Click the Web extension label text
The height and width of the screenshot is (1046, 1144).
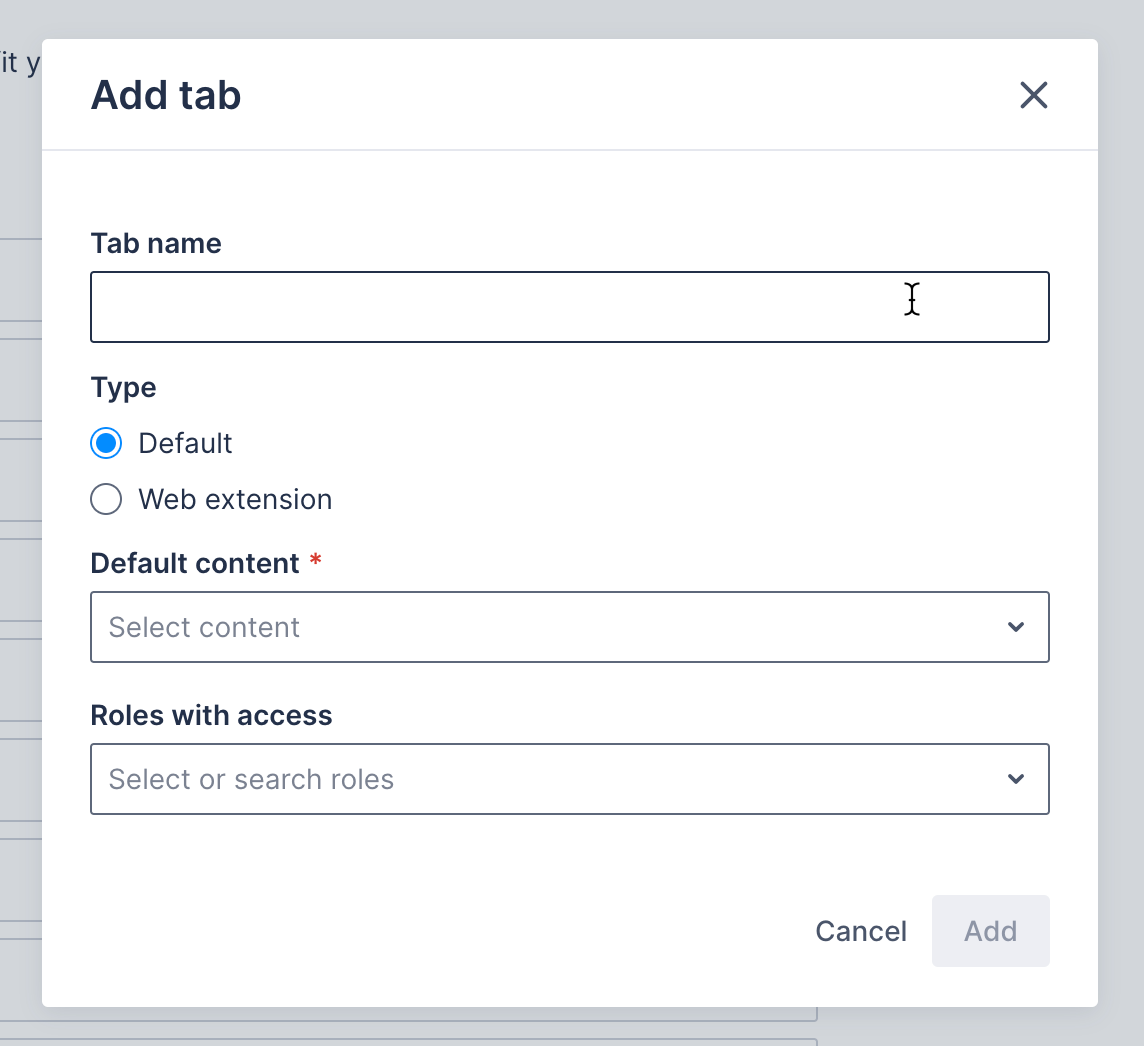pos(235,499)
